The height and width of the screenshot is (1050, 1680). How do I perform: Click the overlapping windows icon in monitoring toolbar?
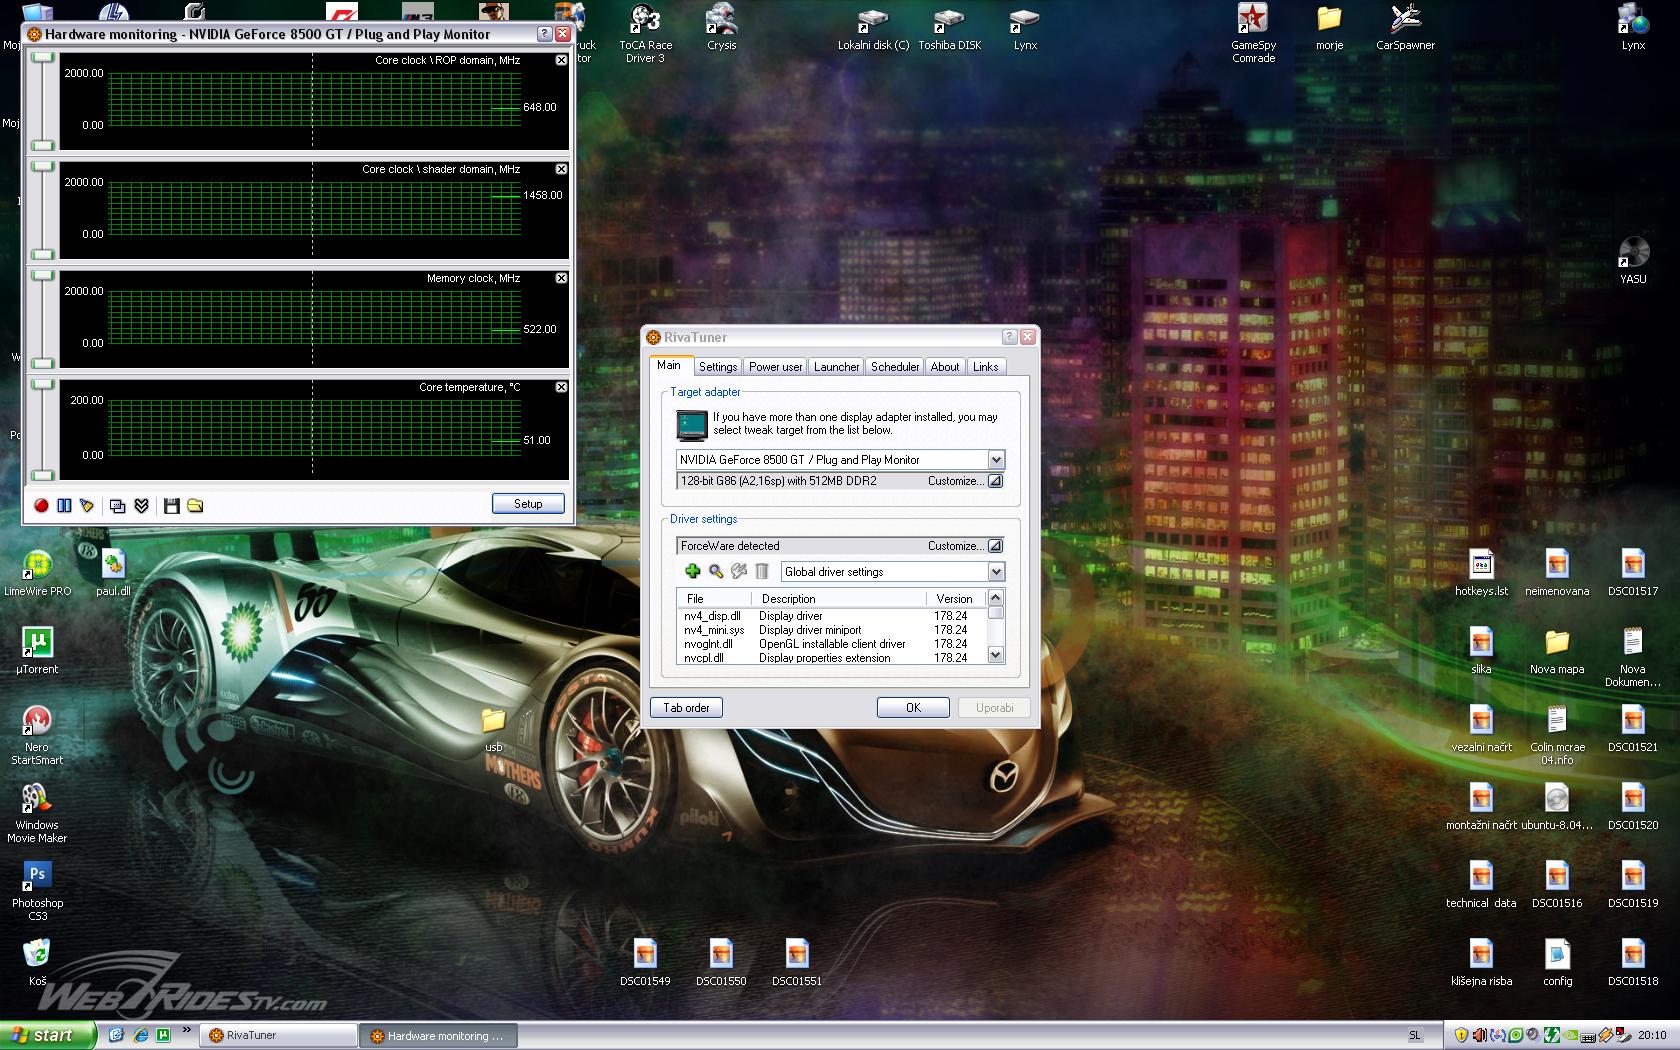(x=117, y=506)
